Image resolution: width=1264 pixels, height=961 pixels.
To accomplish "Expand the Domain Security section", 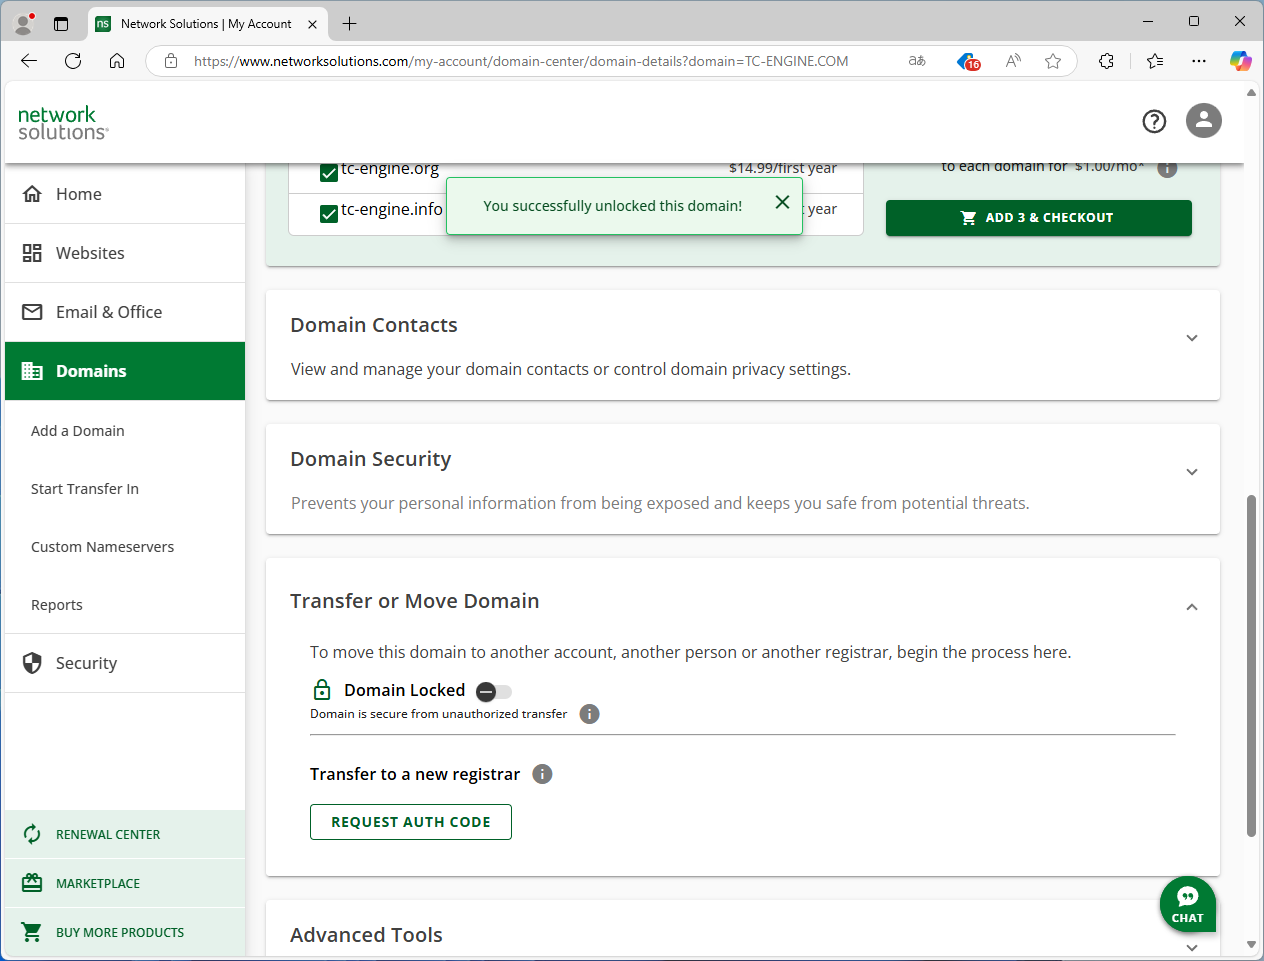I will tap(1191, 472).
